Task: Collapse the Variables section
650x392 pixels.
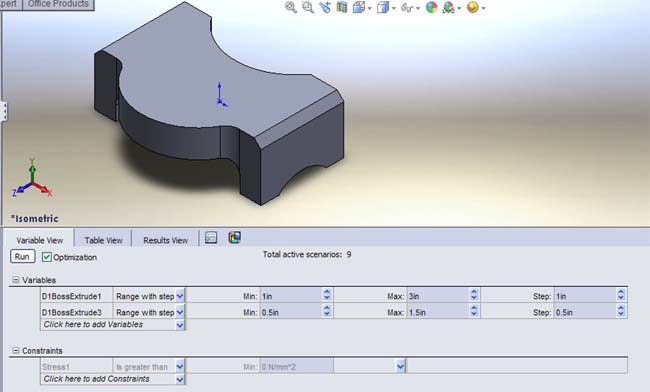Action: click(x=16, y=280)
